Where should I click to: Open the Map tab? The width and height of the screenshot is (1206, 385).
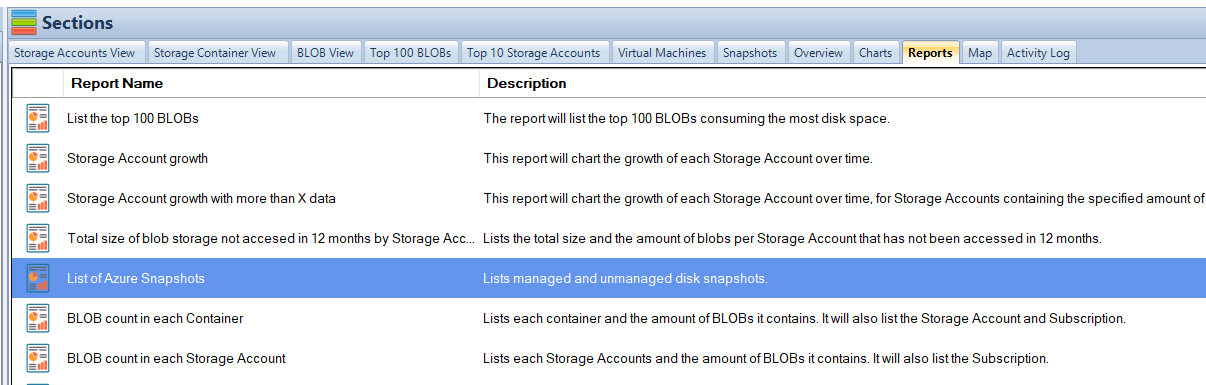point(980,53)
